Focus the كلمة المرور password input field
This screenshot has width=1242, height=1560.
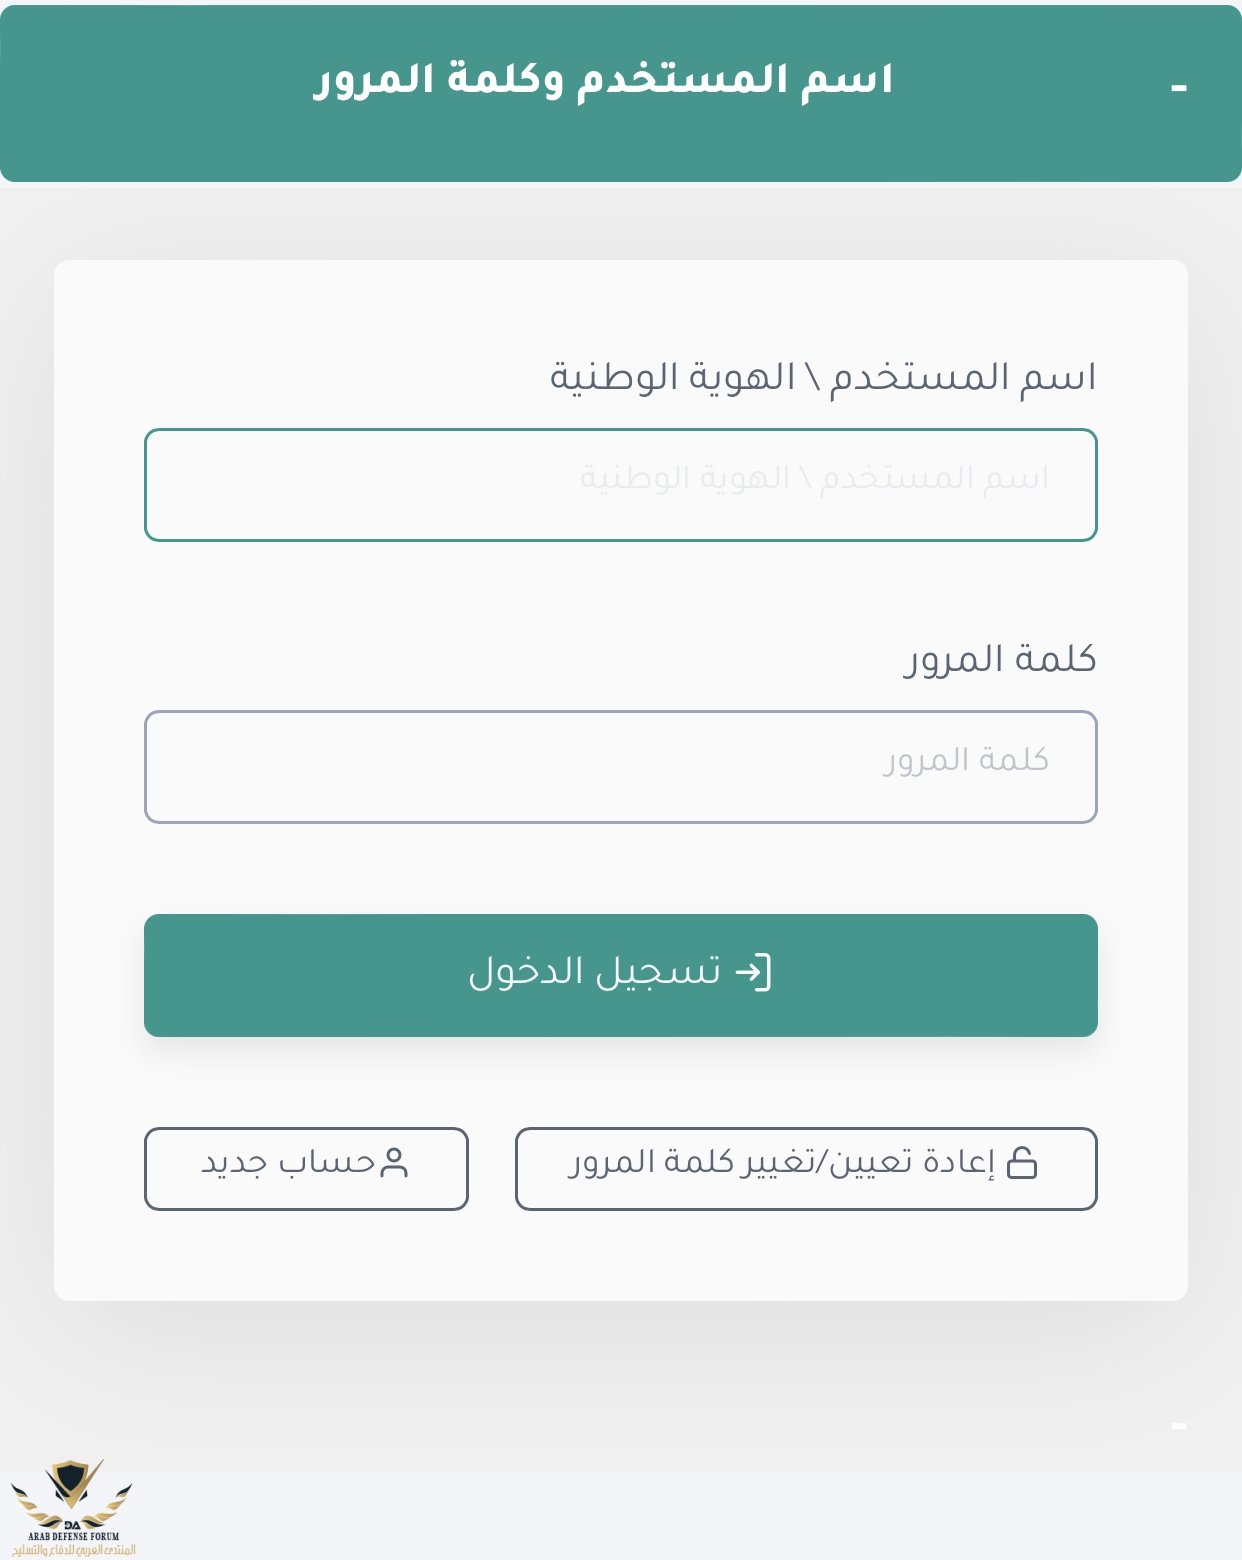pyautogui.click(x=620, y=767)
